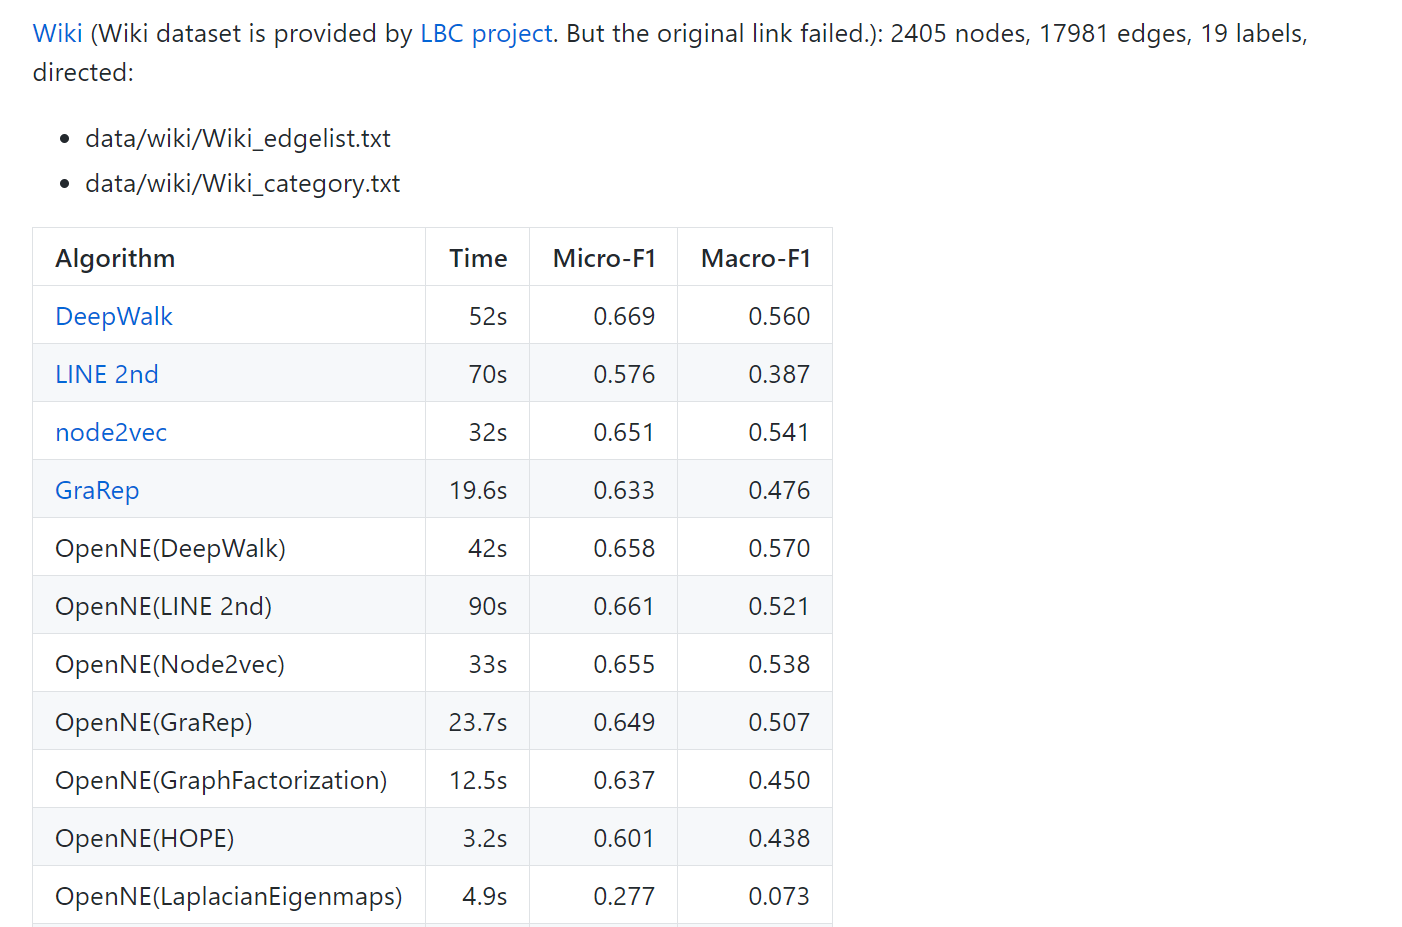Viewport: 1402px width, 927px height.
Task: Open the LINE 2nd algorithm link
Action: pyautogui.click(x=107, y=374)
